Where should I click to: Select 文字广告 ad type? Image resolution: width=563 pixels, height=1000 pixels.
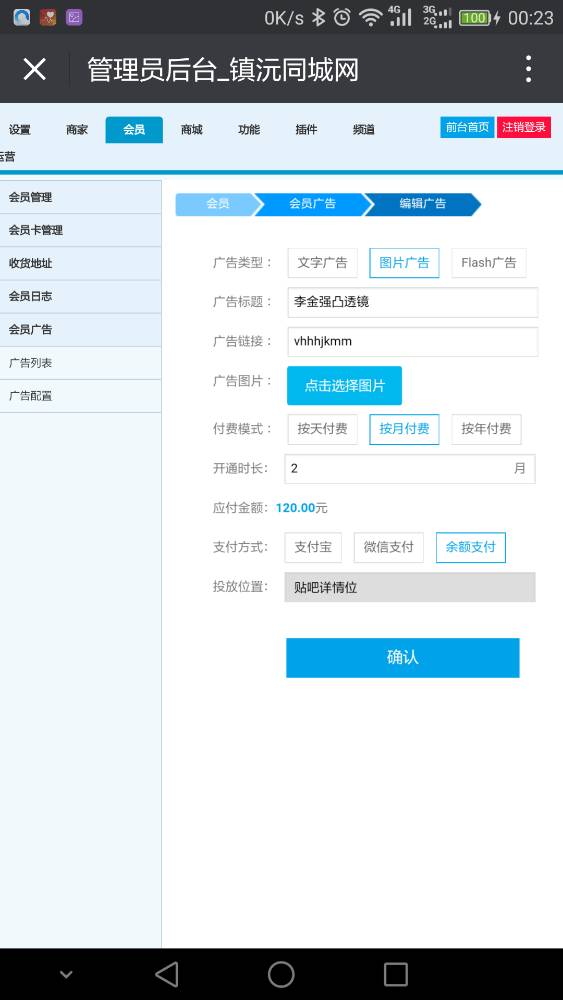323,263
